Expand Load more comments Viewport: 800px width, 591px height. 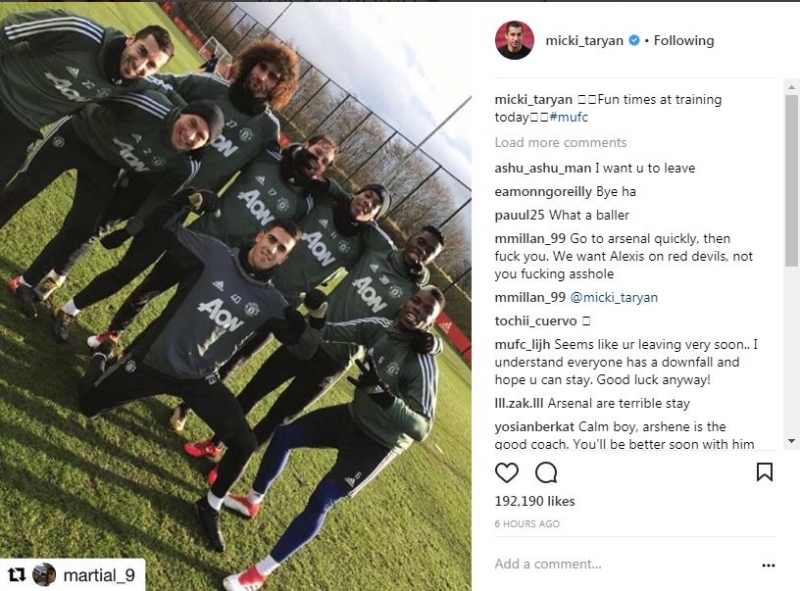pyautogui.click(x=560, y=142)
